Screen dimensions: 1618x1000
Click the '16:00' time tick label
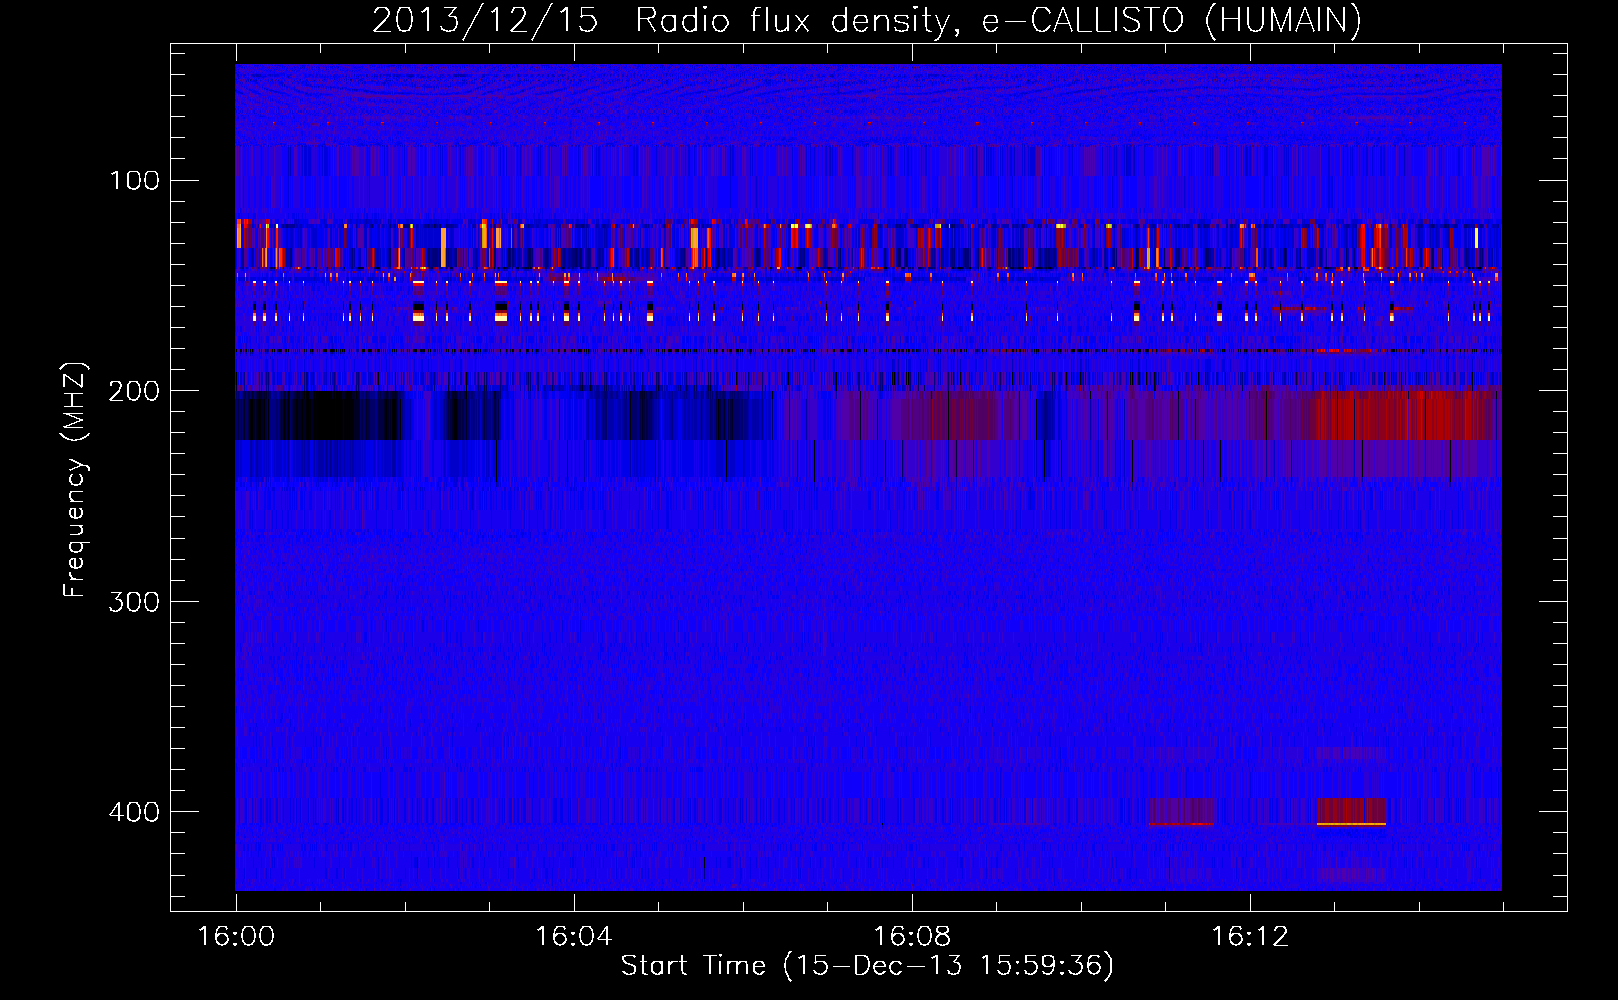click(236, 937)
